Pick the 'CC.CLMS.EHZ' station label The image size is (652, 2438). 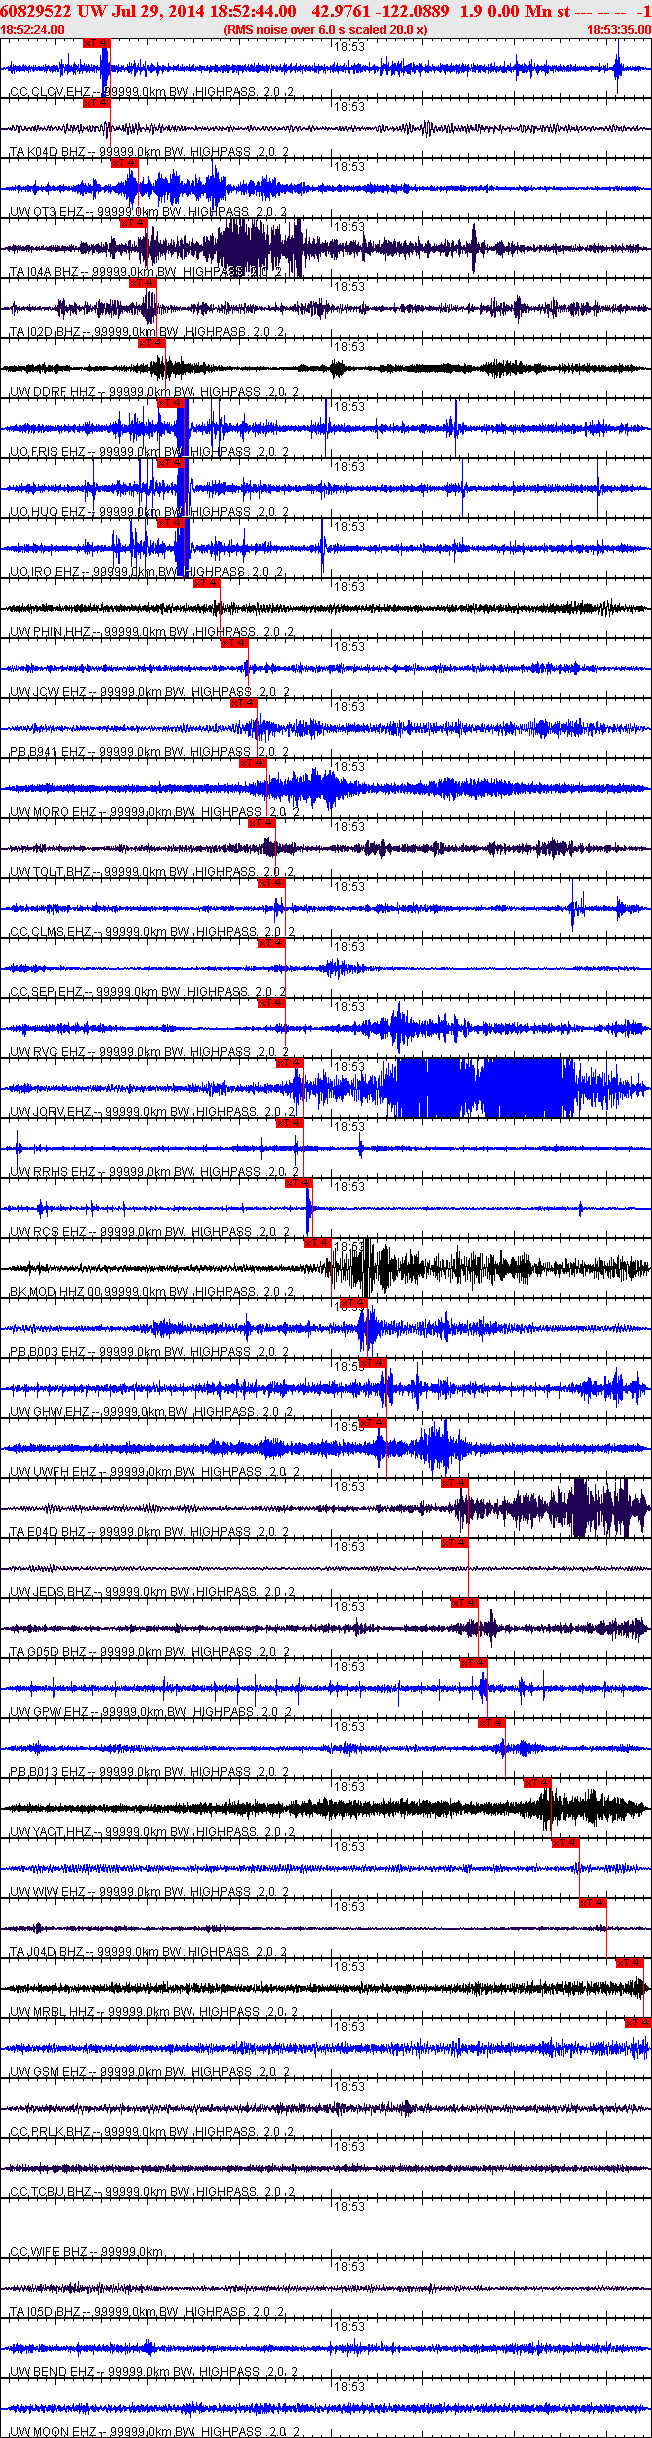[x=51, y=932]
